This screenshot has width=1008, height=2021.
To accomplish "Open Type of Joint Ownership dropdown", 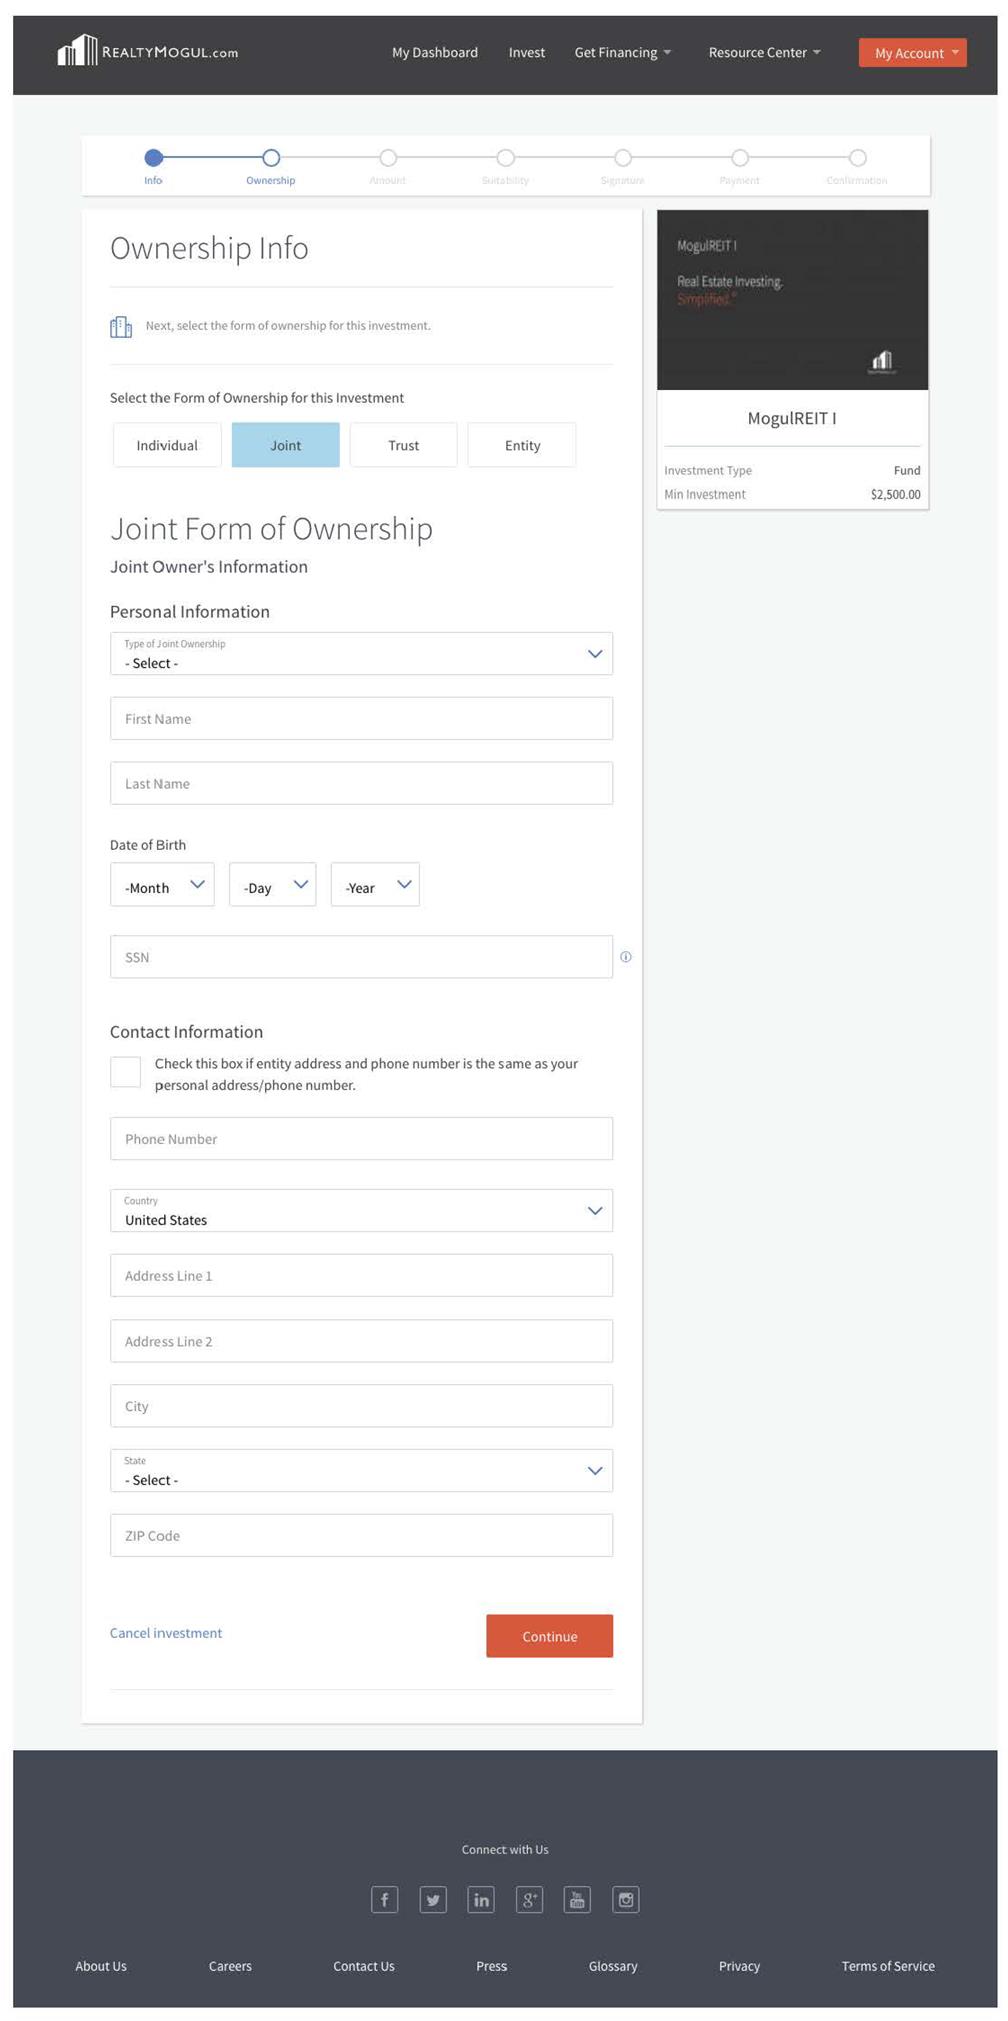I will coord(361,654).
